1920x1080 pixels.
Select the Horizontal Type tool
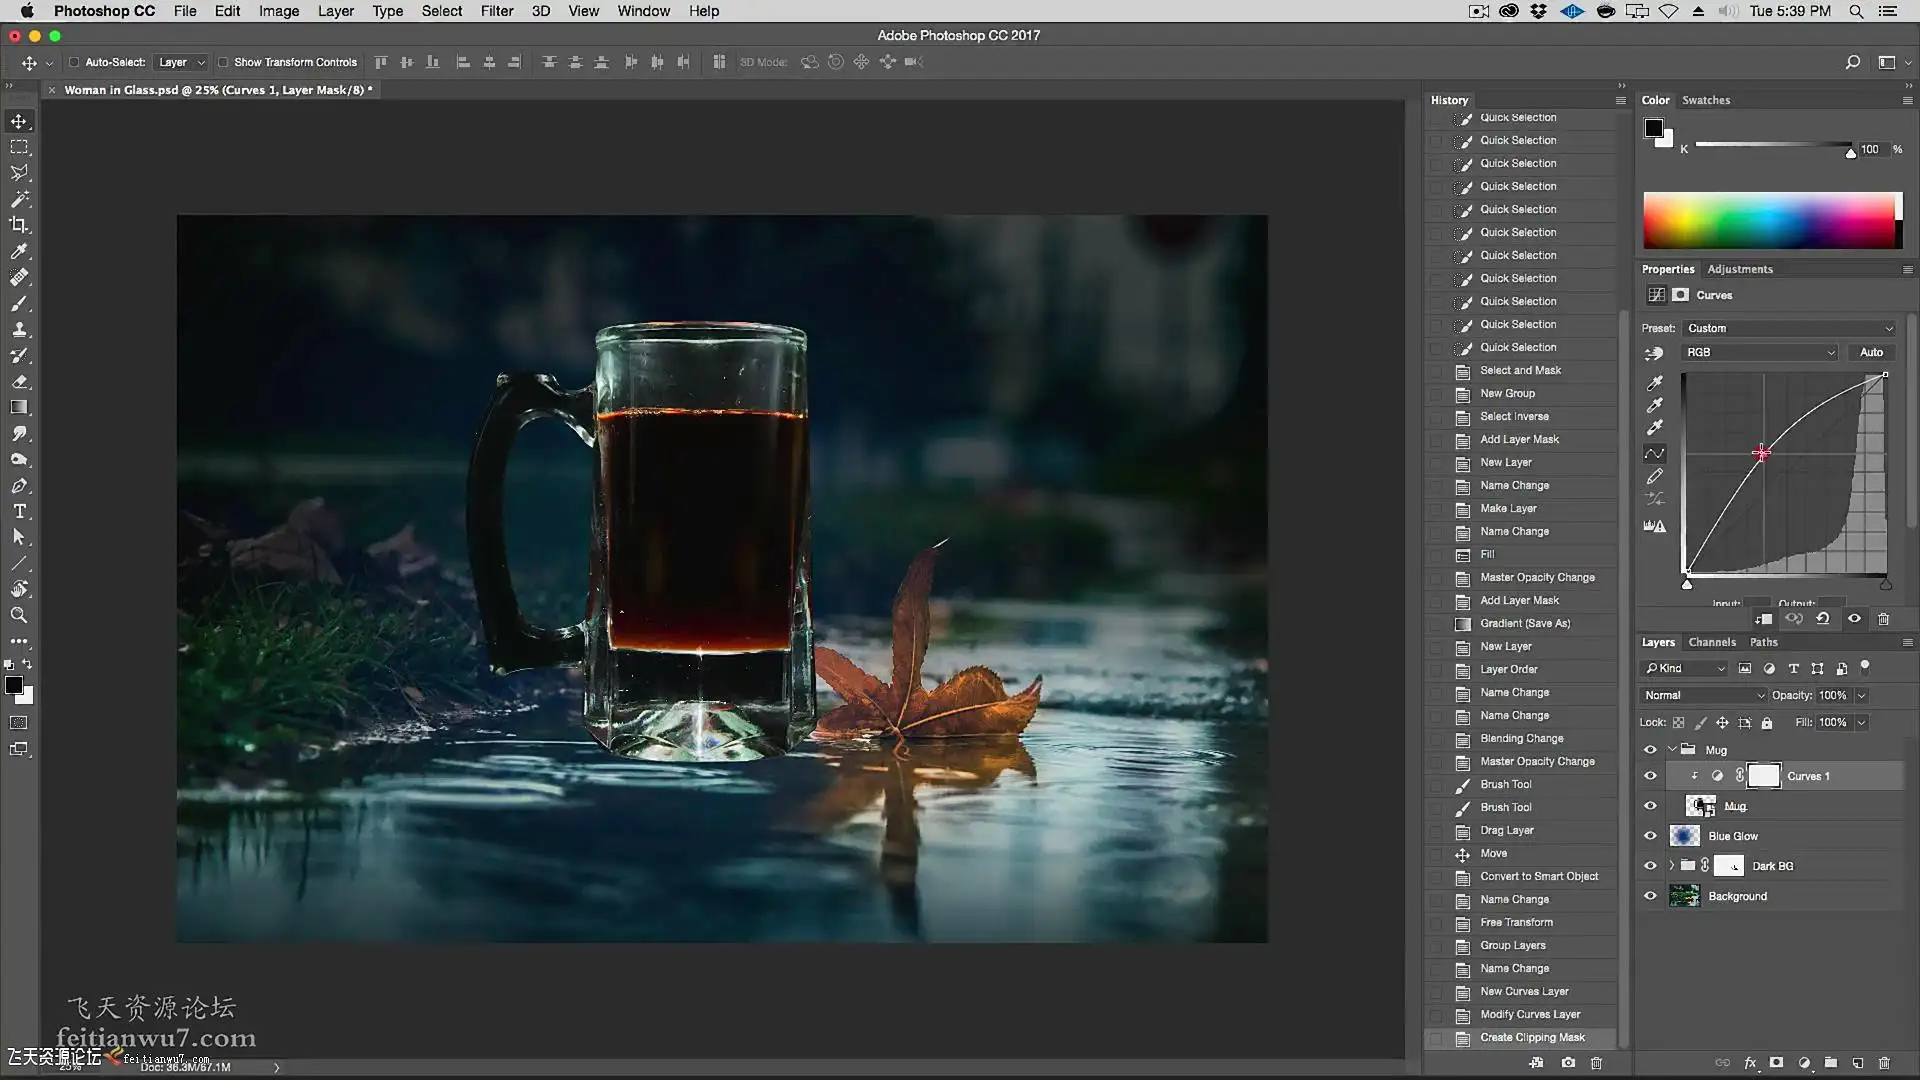[19, 511]
